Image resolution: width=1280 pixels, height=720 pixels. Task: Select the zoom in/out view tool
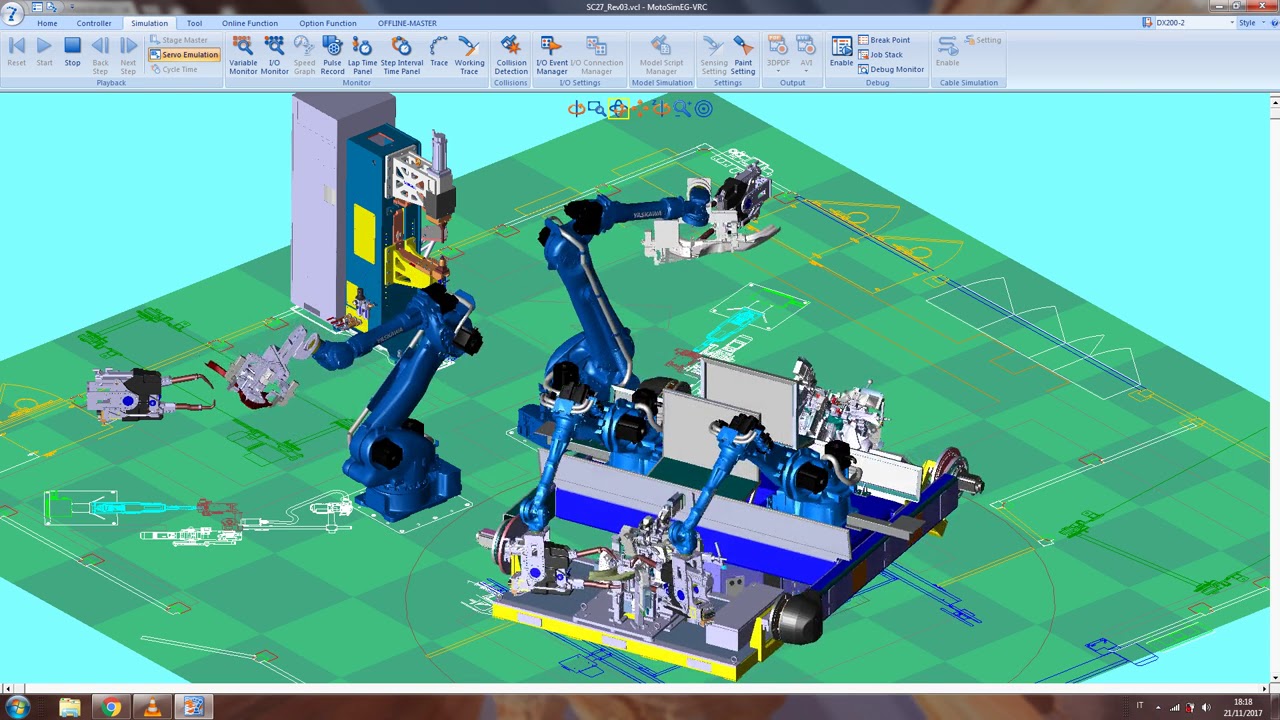[x=682, y=108]
